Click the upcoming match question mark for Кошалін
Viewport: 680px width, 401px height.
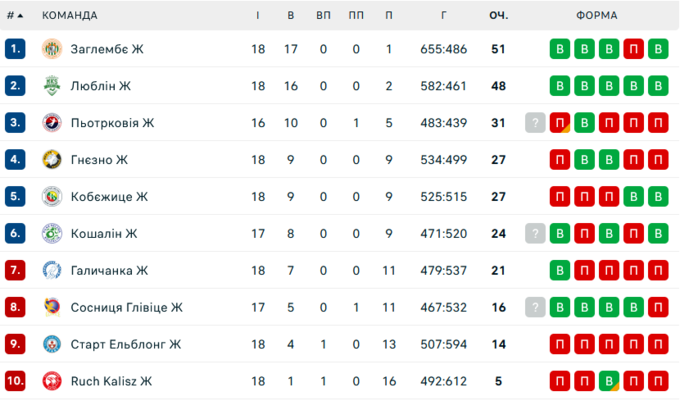click(x=536, y=234)
